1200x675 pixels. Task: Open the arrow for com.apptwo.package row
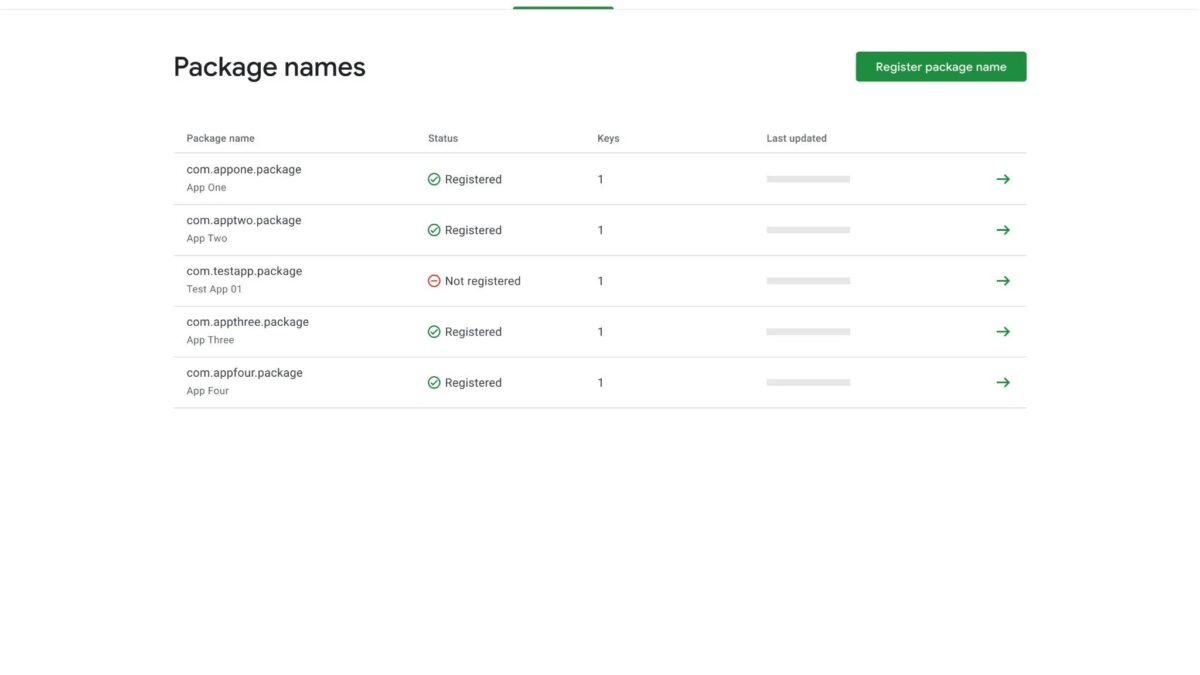coord(1003,229)
